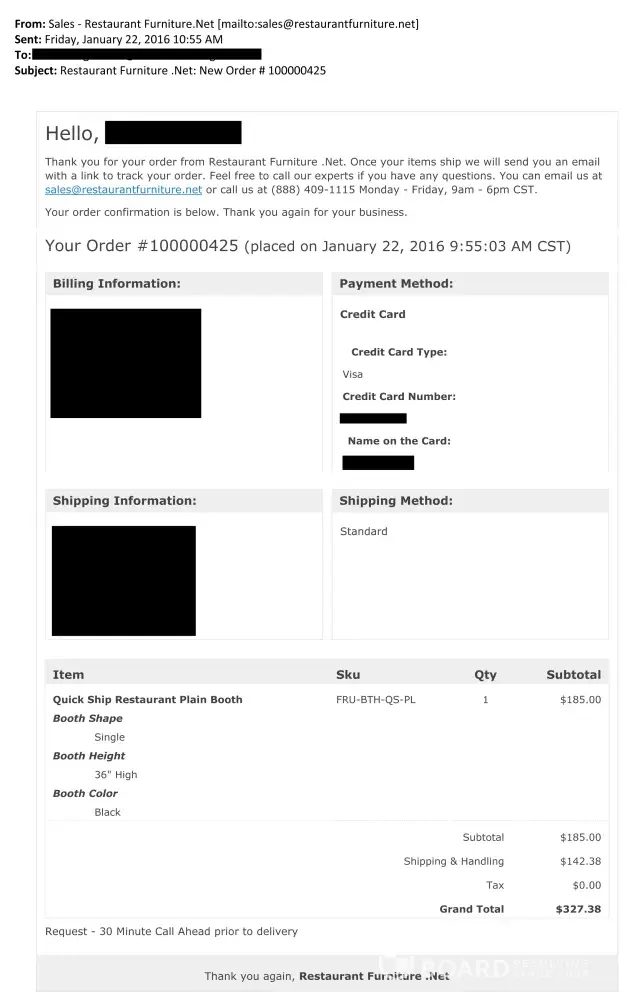Click the Grand Total amount $327.38

tap(578, 909)
